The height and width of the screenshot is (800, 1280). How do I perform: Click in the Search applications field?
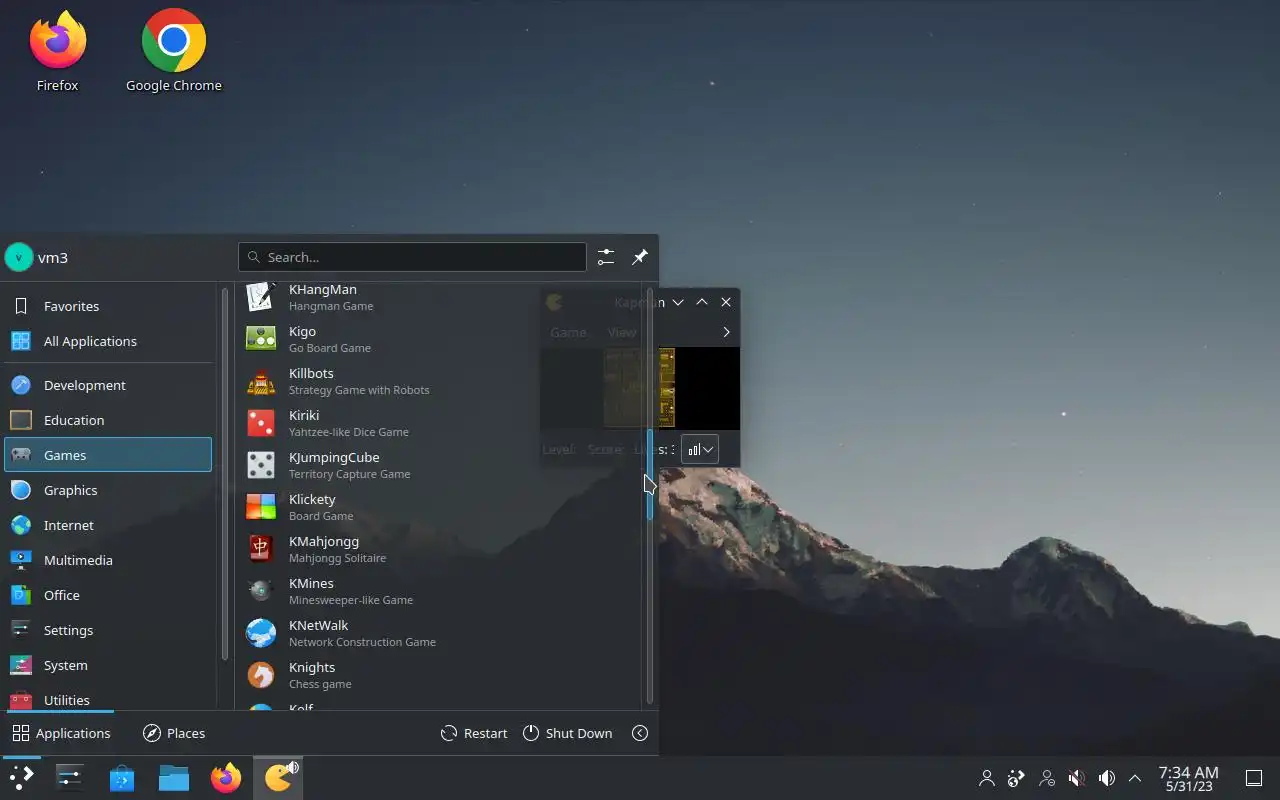[x=412, y=257]
